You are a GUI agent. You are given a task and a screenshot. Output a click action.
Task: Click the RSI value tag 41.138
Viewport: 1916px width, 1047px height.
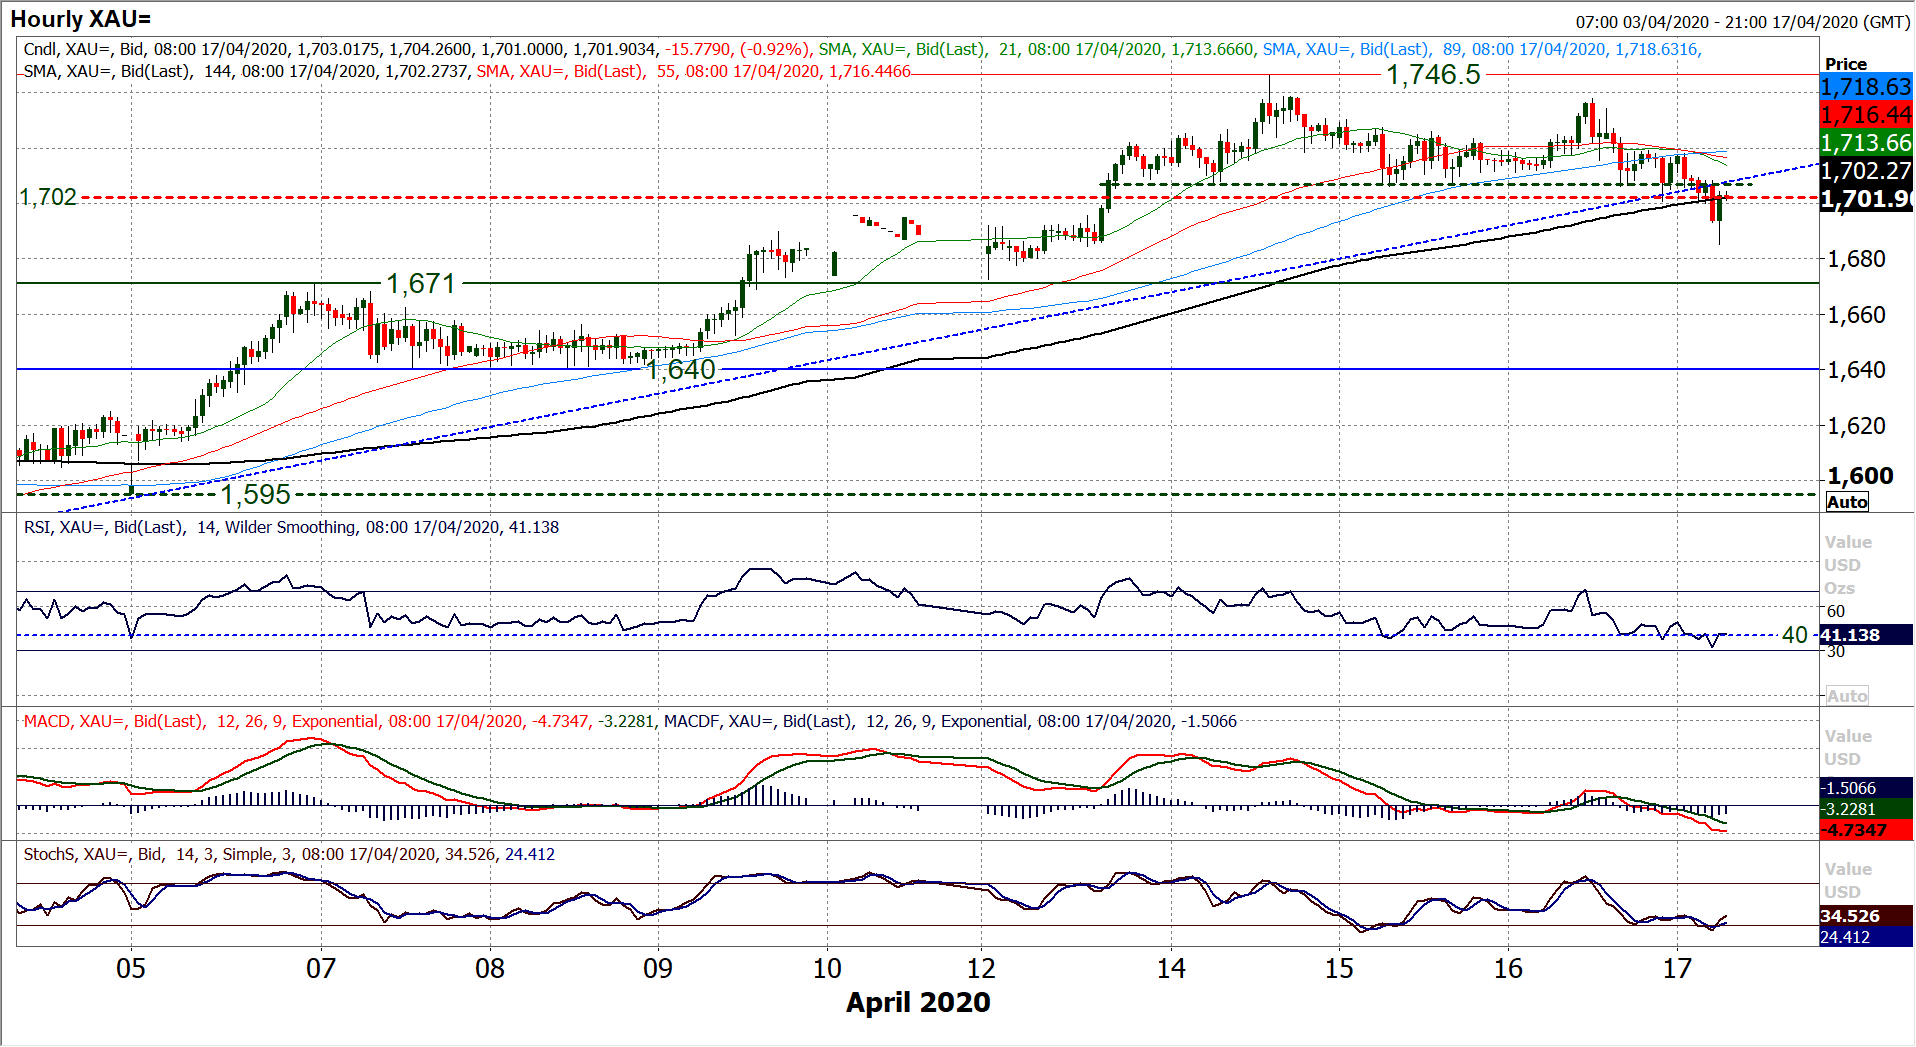click(1866, 635)
